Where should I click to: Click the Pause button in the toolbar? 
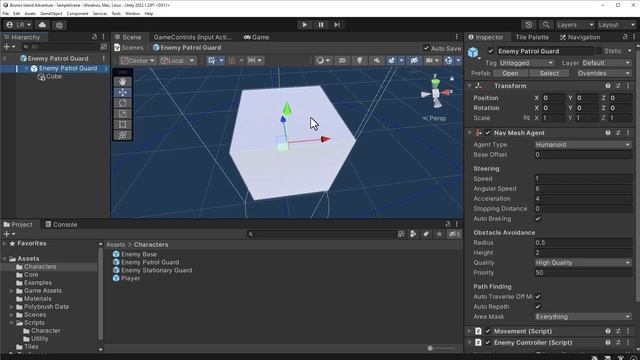click(321, 25)
